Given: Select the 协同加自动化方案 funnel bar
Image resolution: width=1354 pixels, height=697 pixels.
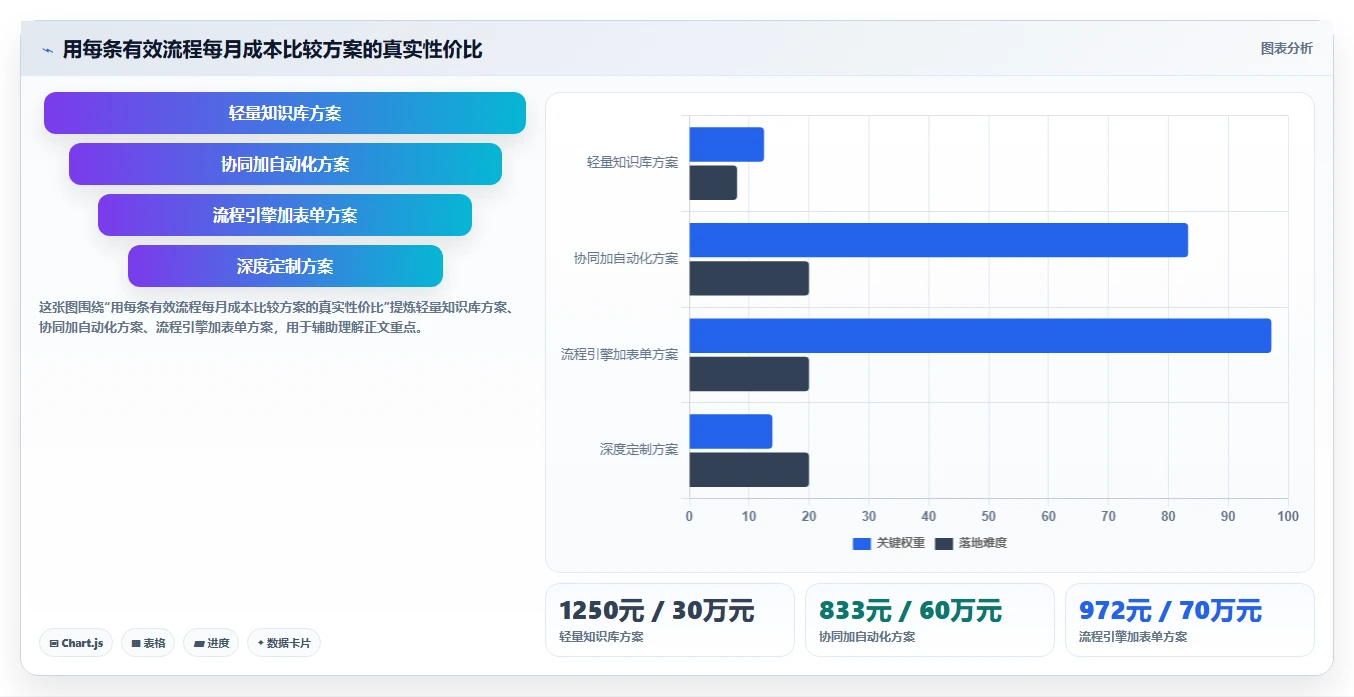Looking at the screenshot, I should coord(285,164).
